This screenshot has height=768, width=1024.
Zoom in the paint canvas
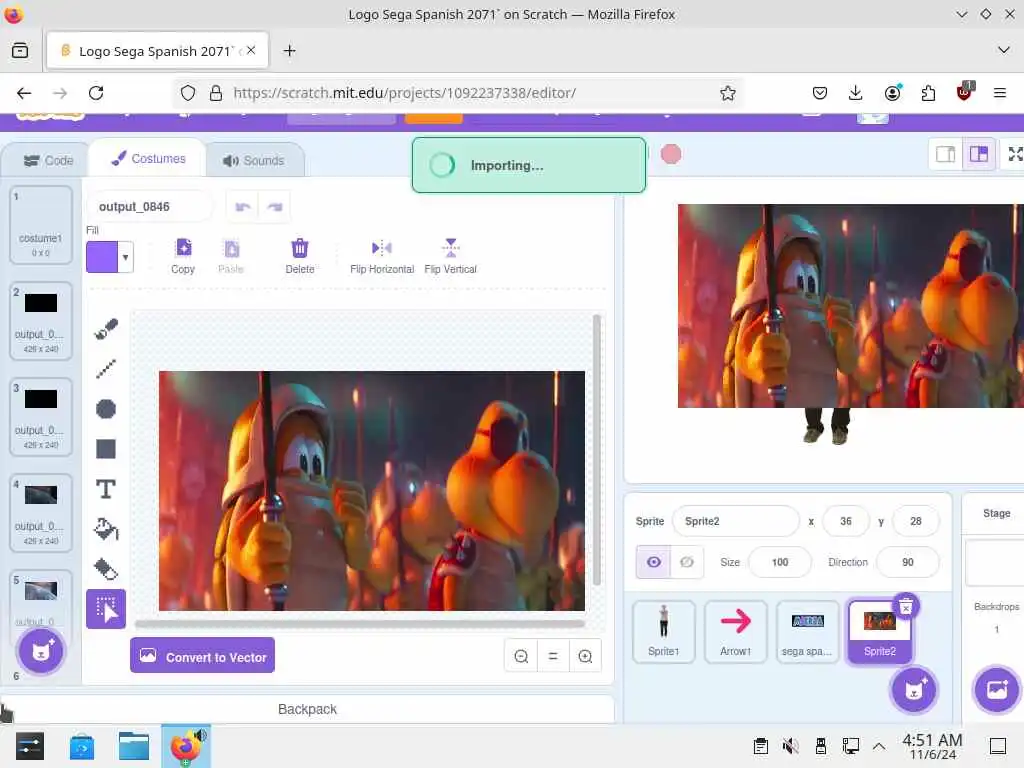pyautogui.click(x=585, y=656)
